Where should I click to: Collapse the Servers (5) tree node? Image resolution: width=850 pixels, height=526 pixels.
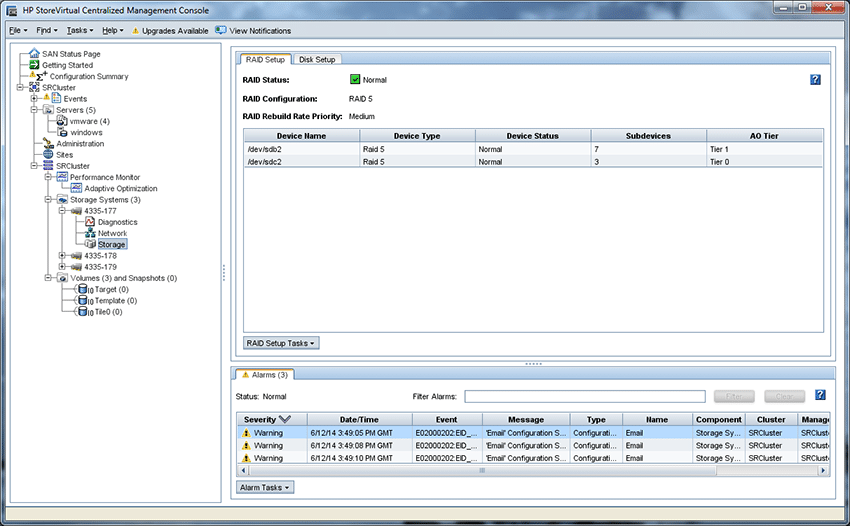pyautogui.click(x=34, y=110)
